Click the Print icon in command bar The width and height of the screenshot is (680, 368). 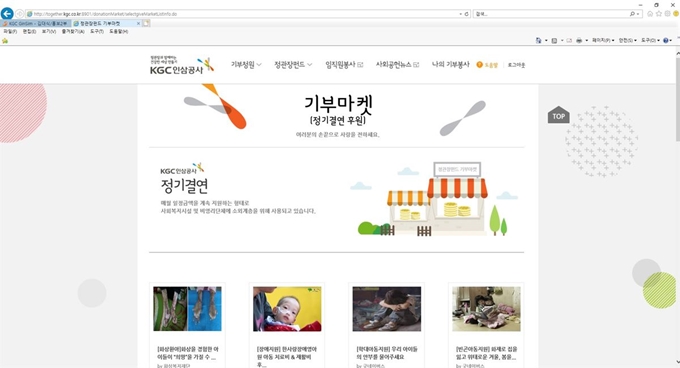[579, 40]
